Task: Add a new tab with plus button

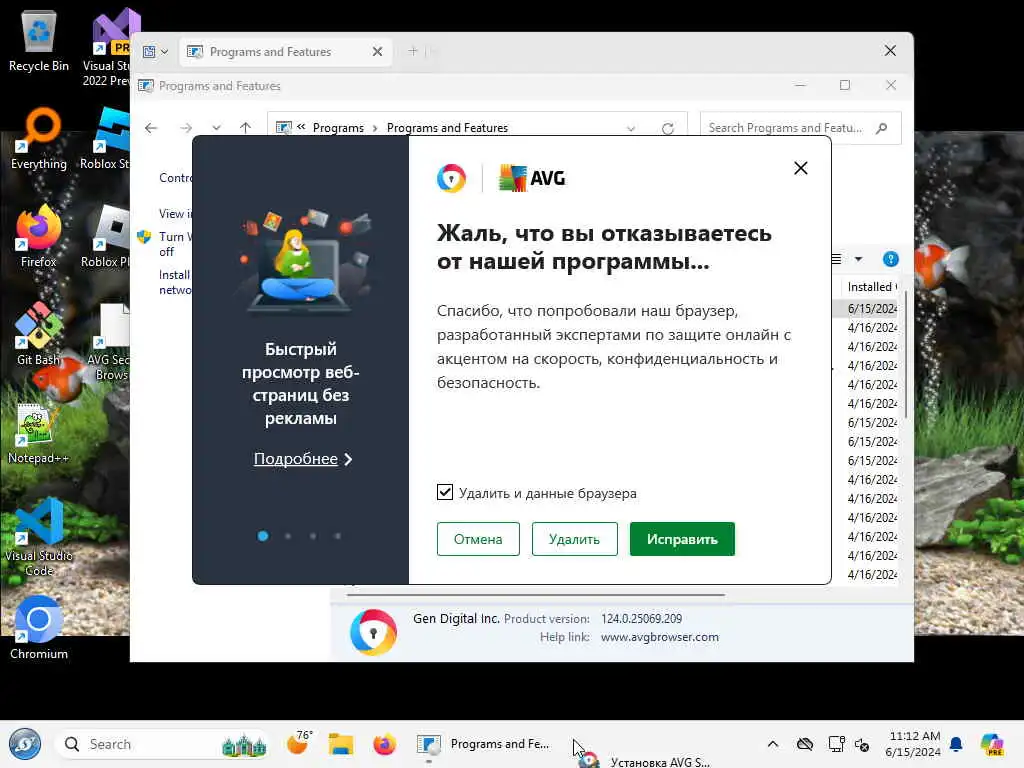Action: 413,51
